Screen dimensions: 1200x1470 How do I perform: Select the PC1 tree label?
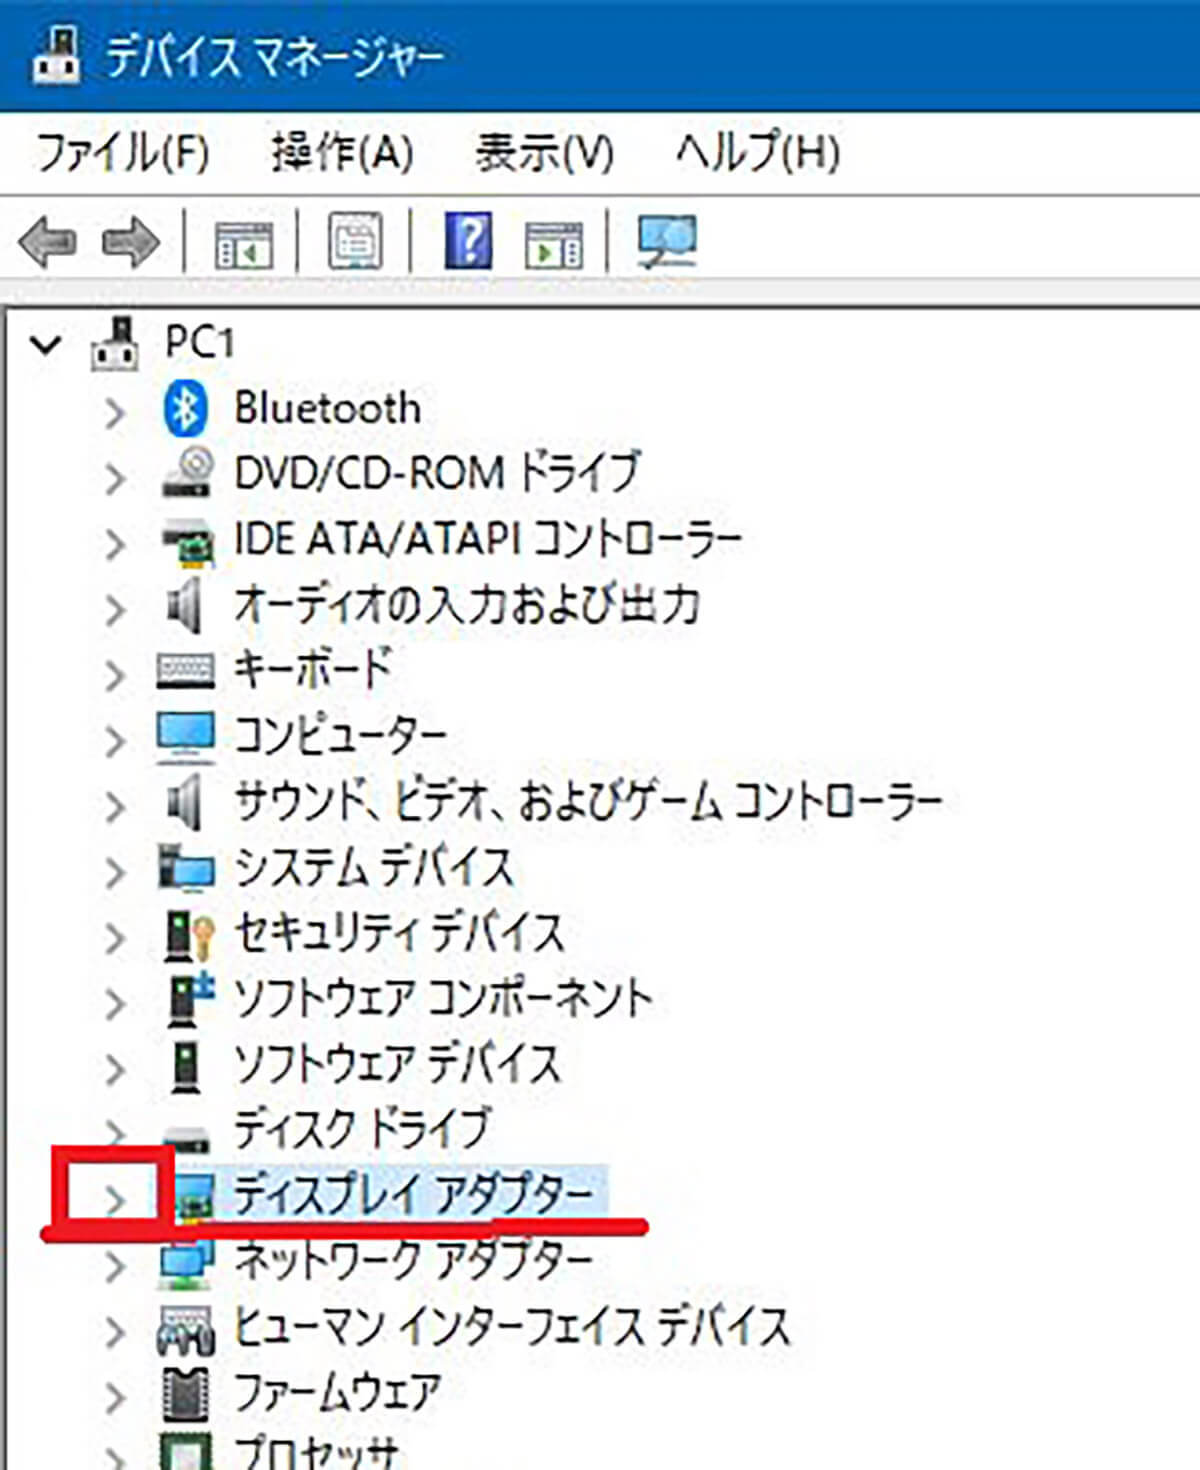tap(199, 343)
